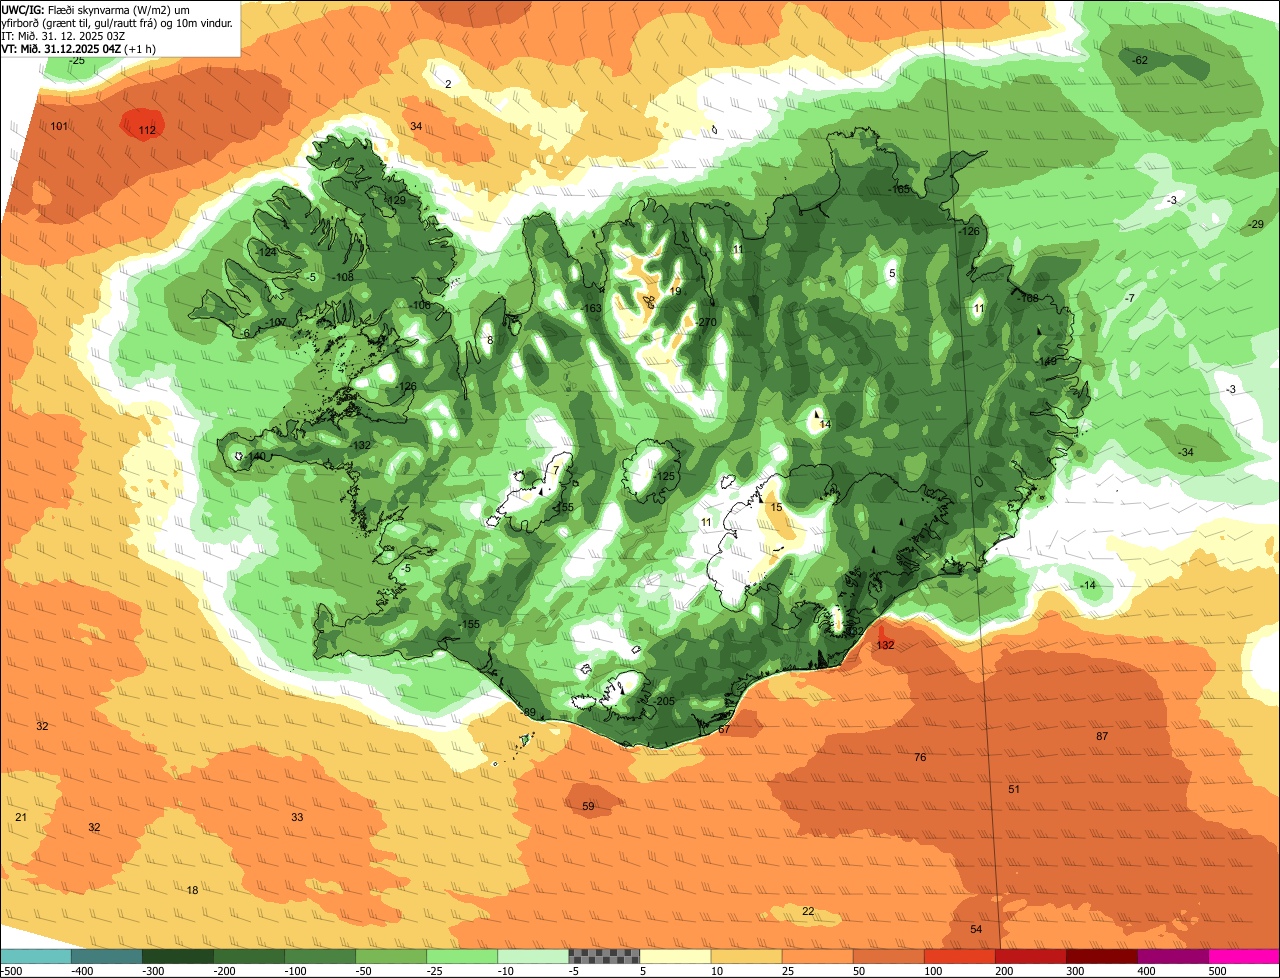Select the darkest green -300 to -200 legend swatch
The width and height of the screenshot is (1280, 978).
[178, 956]
